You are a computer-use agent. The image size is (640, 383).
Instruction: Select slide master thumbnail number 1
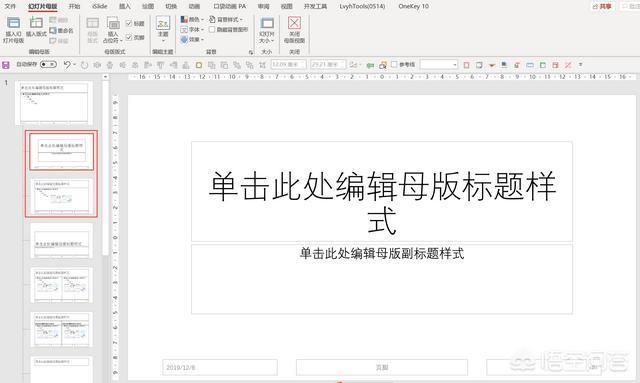54,103
